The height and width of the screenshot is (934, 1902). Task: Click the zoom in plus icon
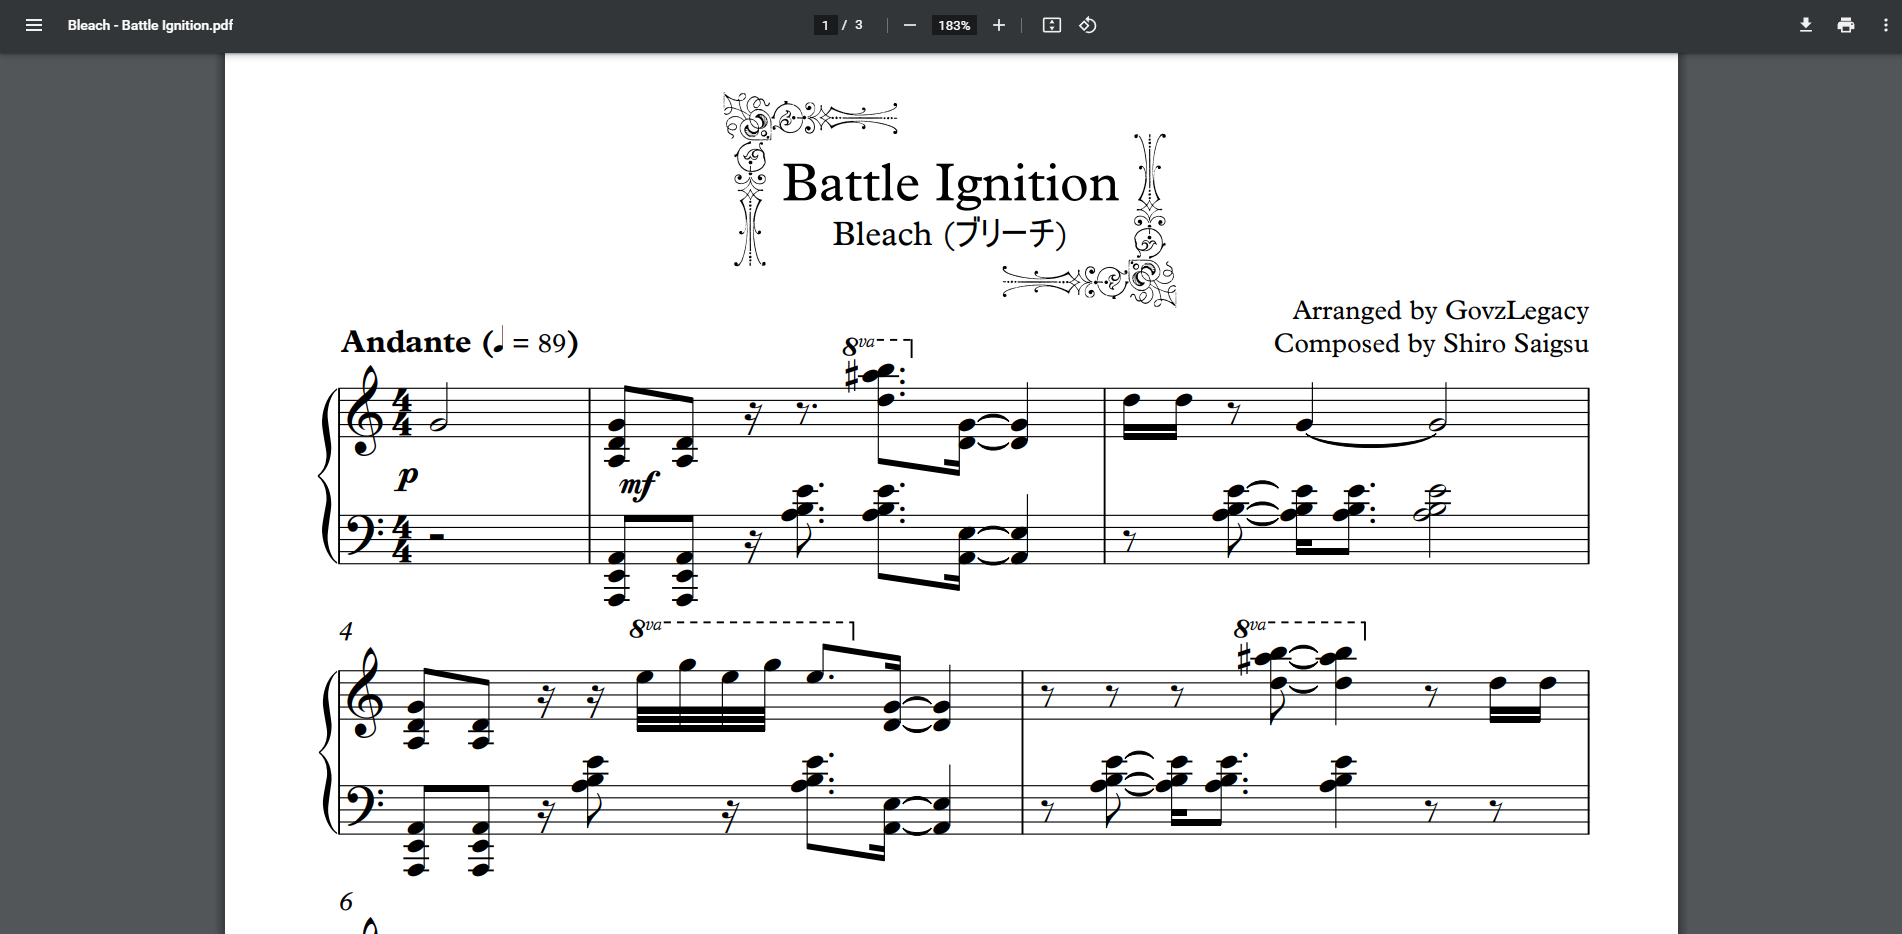(998, 25)
